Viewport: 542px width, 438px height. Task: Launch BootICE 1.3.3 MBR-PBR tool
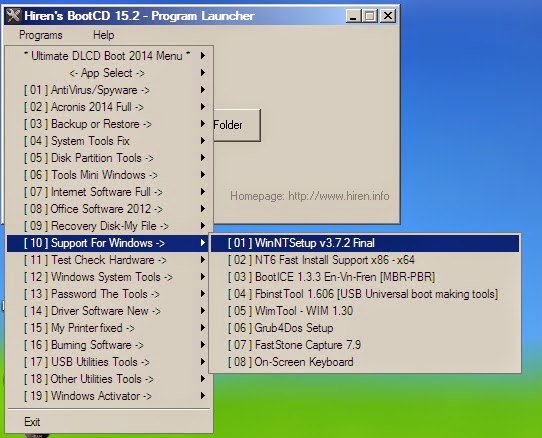365,277
